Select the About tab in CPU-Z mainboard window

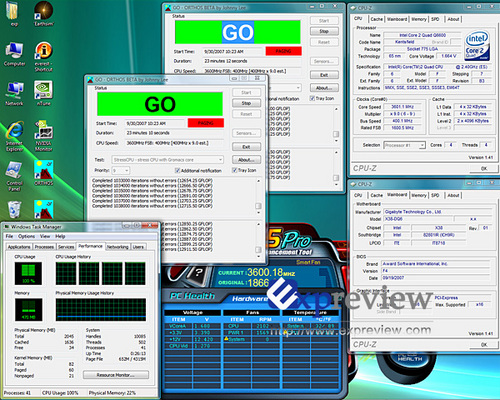453,195
